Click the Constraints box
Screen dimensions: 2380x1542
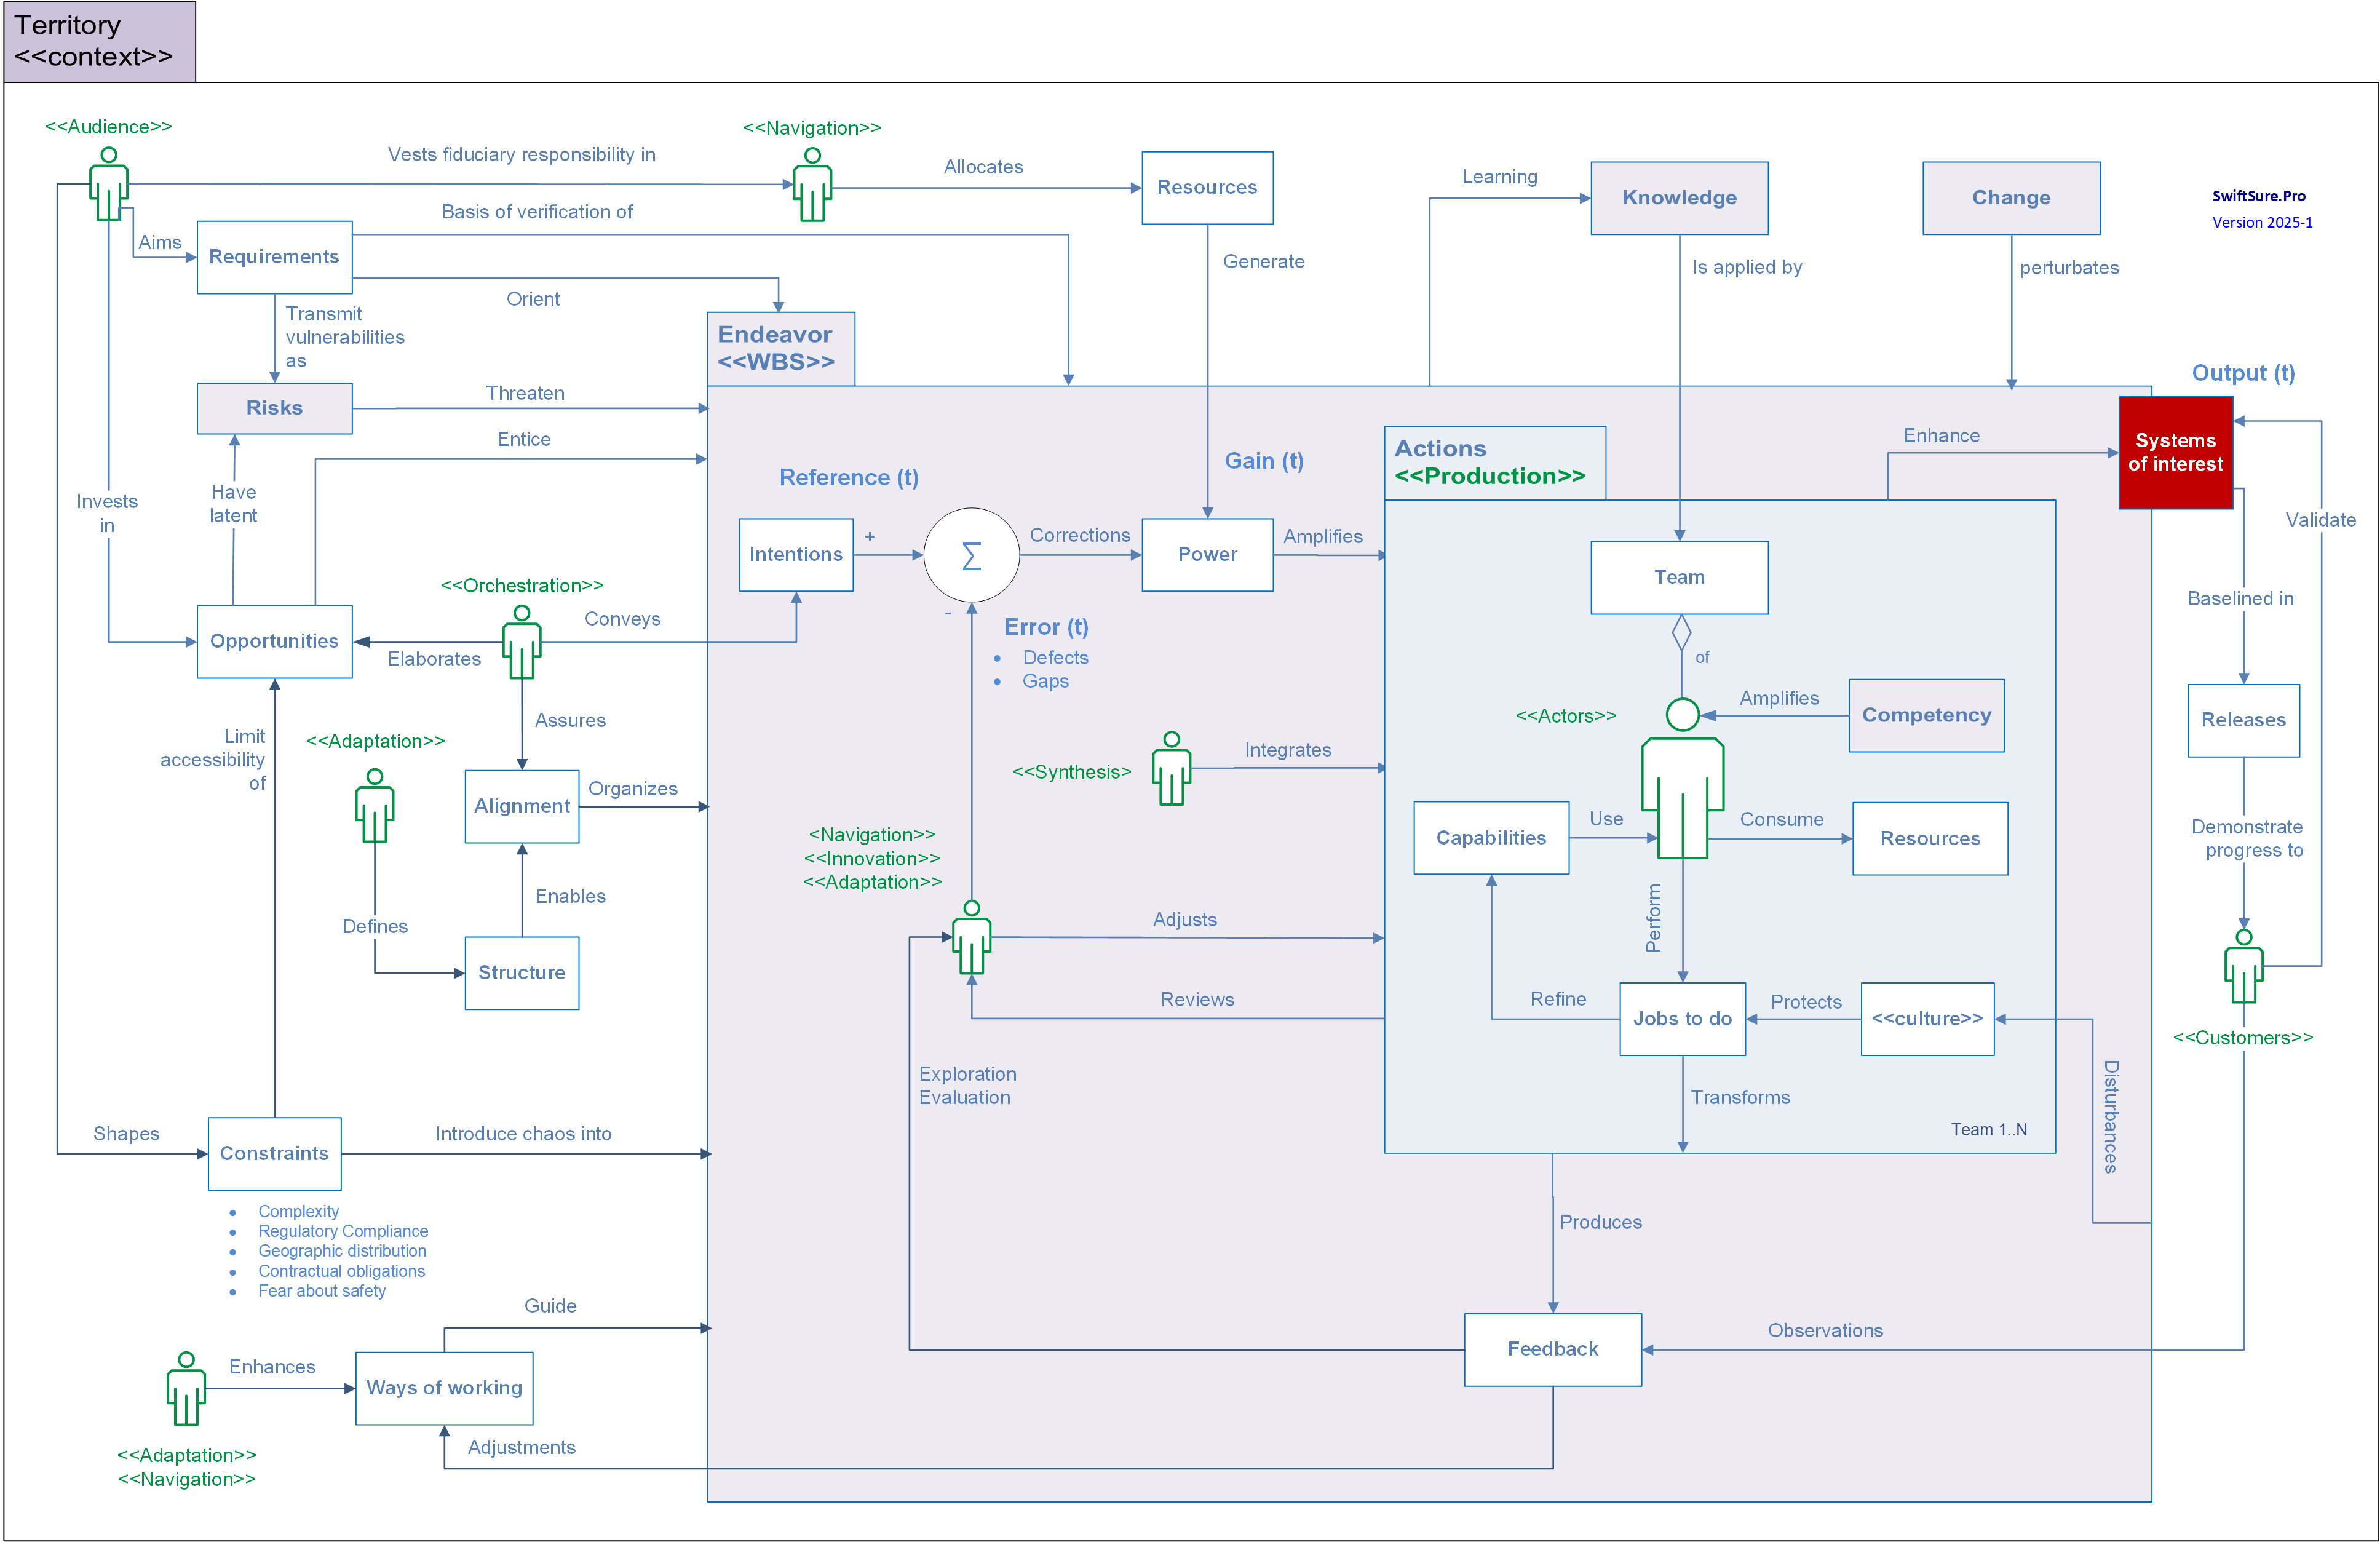click(274, 1153)
